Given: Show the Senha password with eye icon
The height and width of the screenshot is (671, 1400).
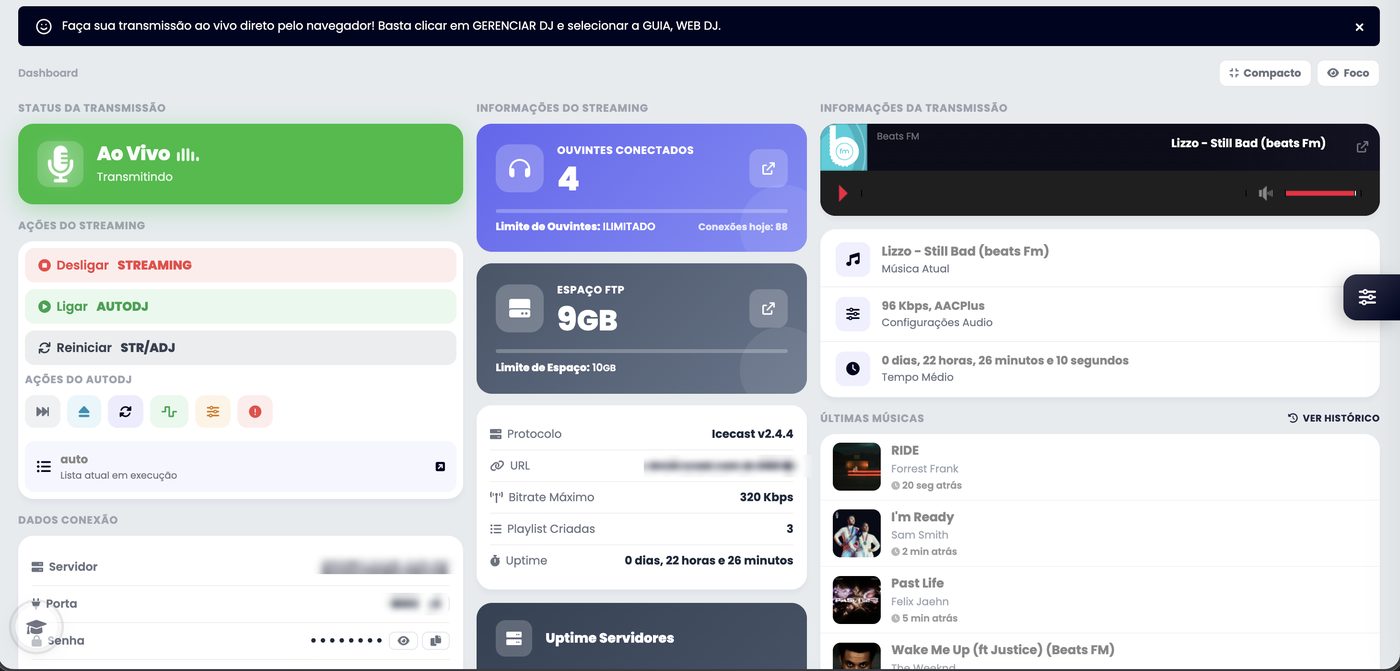Looking at the screenshot, I should (404, 641).
